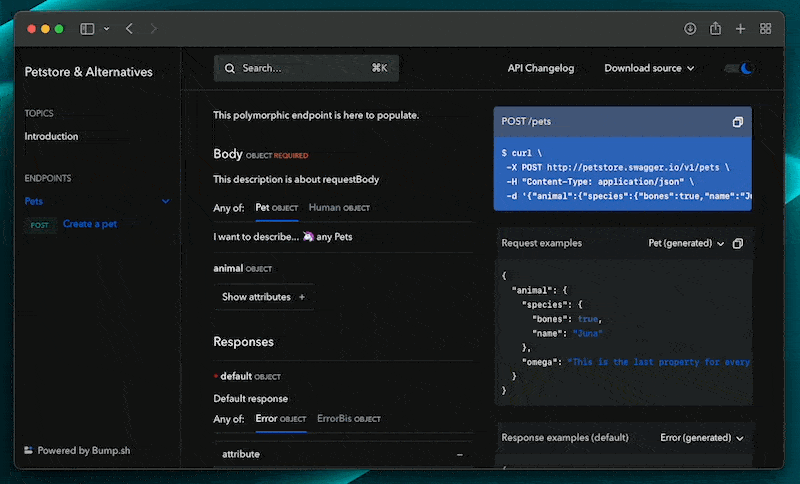Click the ENDPOINTS section label
Screen dimensions: 800x484
(48, 179)
